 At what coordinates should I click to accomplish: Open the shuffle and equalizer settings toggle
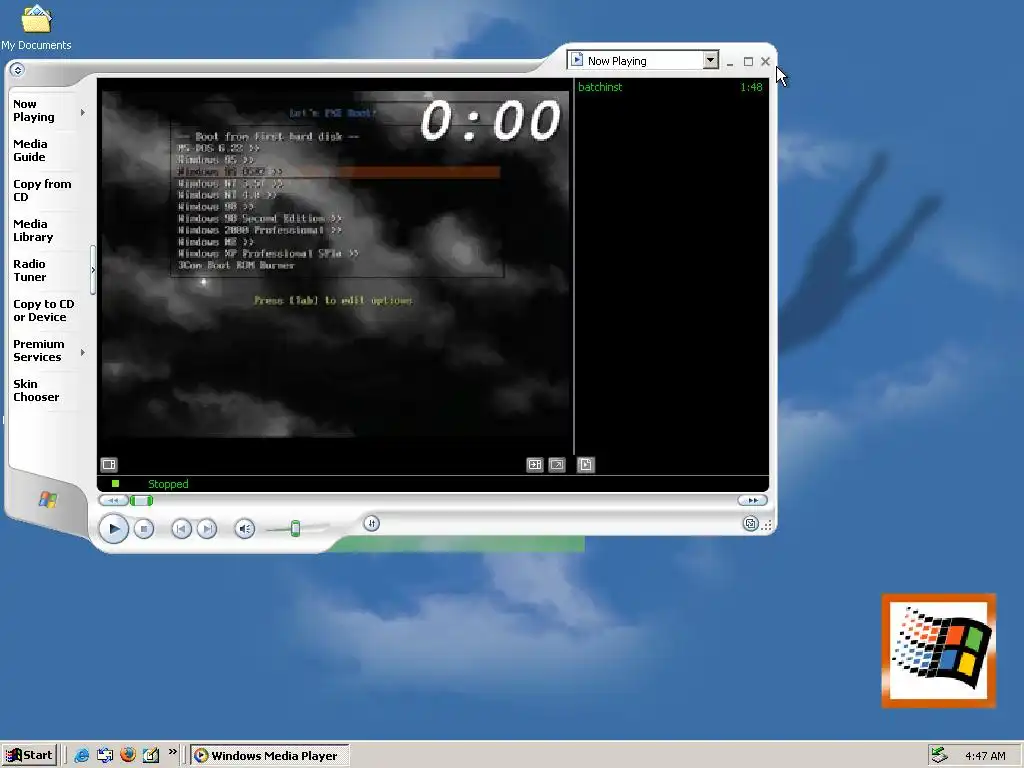click(x=372, y=523)
